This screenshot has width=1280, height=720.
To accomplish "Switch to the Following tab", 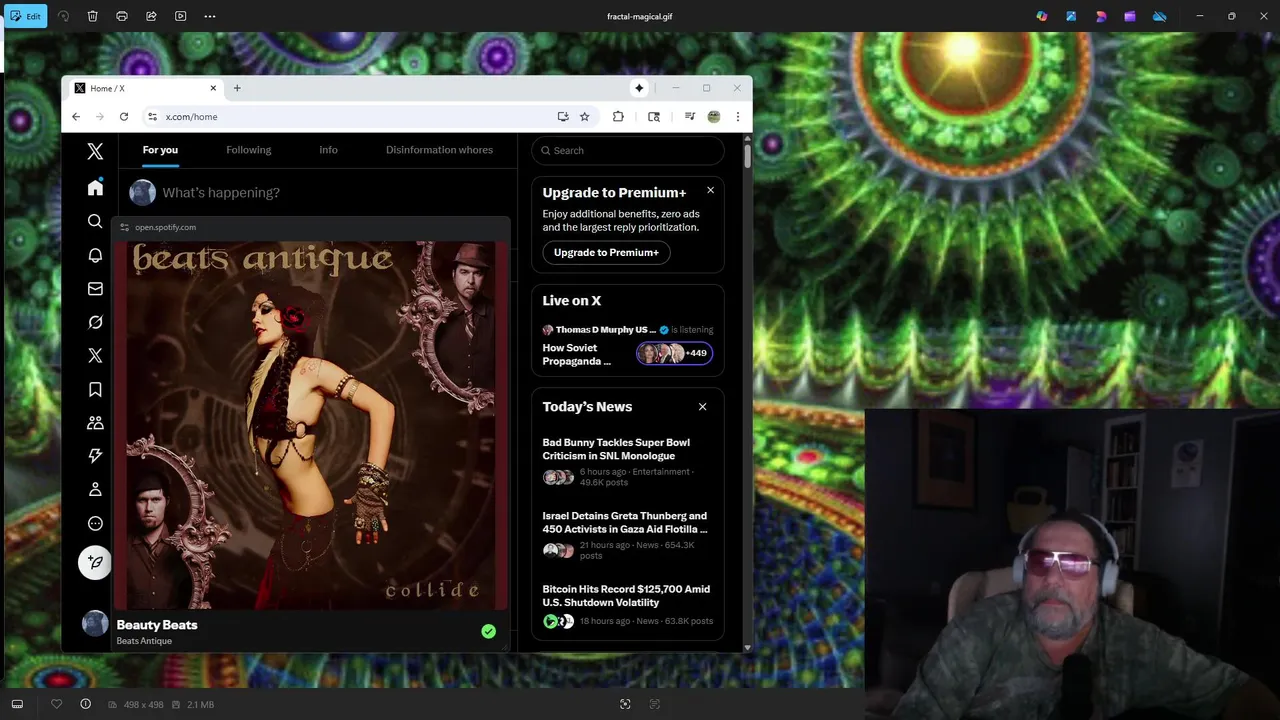I will 248,150.
